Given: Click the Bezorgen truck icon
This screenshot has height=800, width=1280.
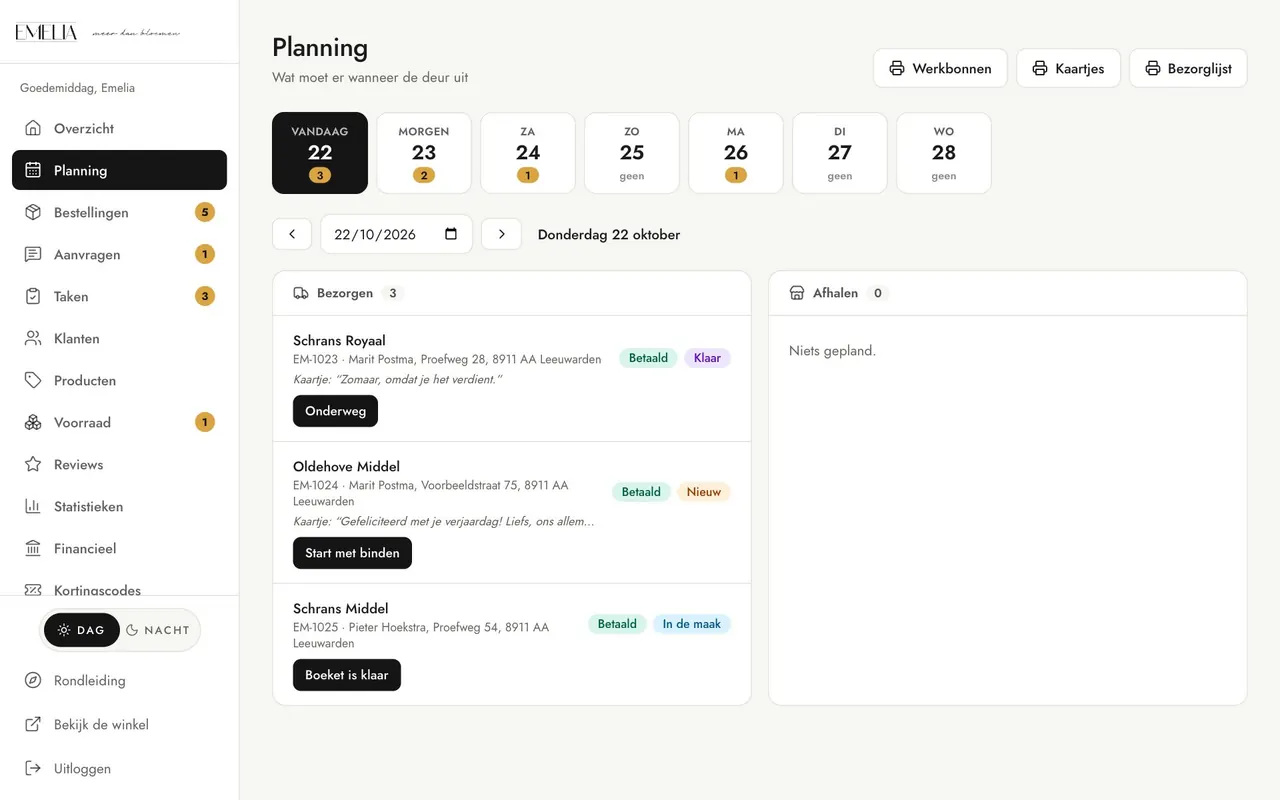Looking at the screenshot, I should tap(301, 293).
